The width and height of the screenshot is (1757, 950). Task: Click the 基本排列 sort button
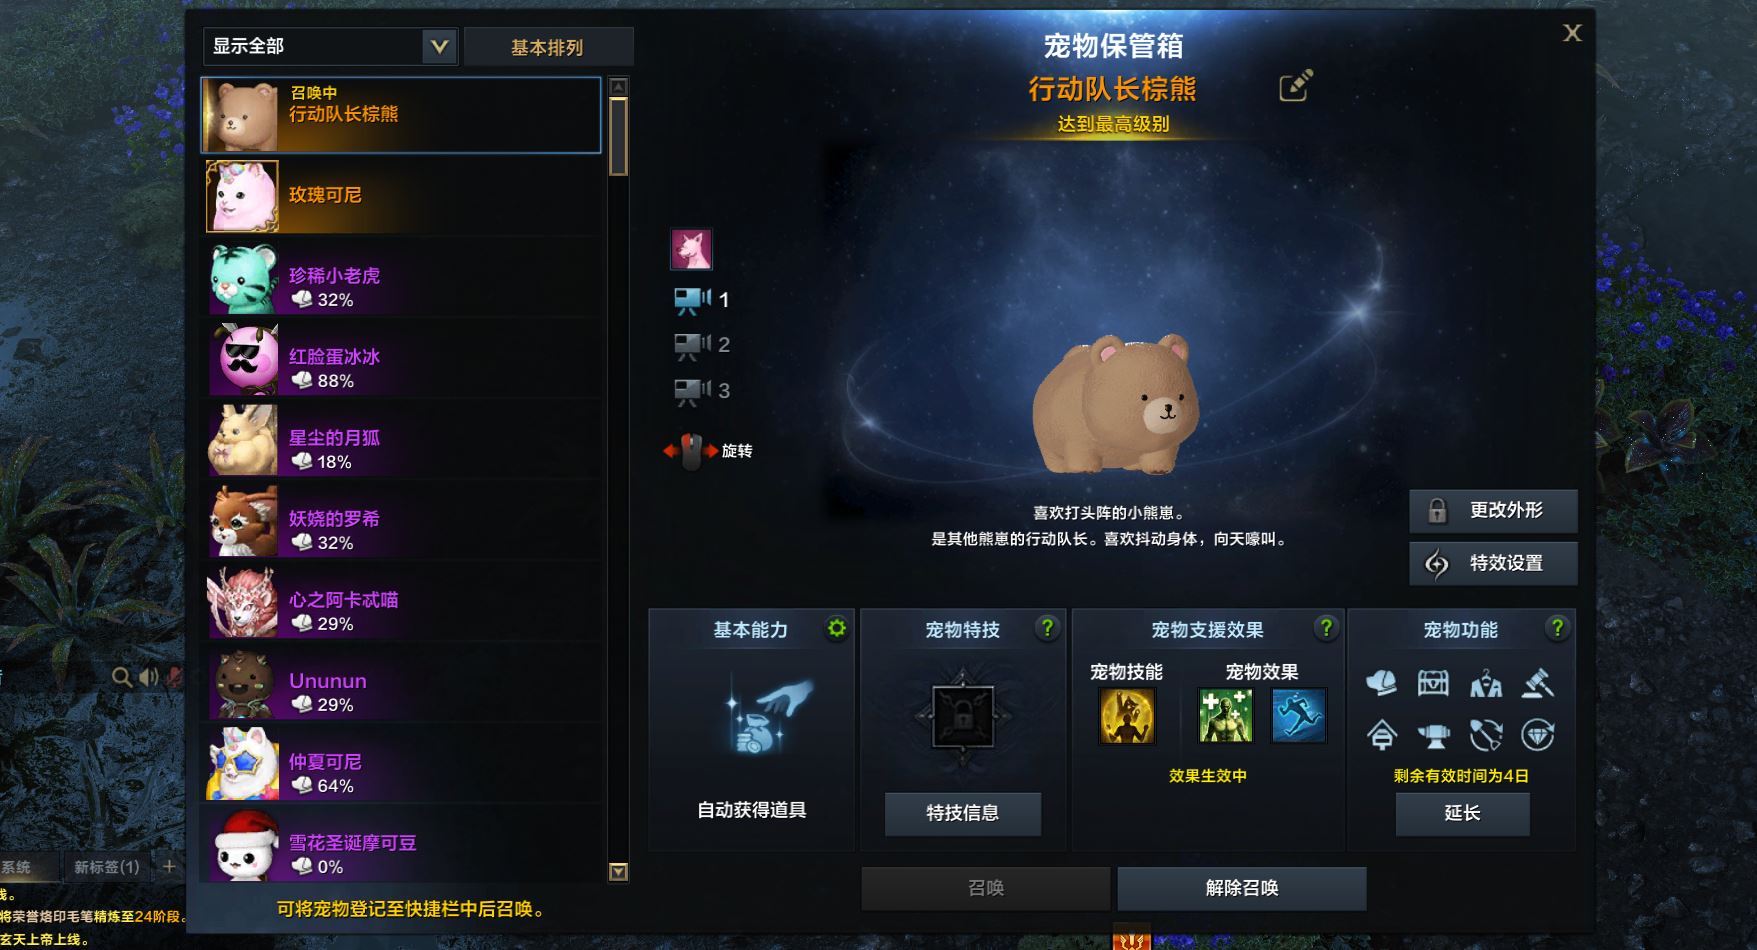[x=548, y=47]
